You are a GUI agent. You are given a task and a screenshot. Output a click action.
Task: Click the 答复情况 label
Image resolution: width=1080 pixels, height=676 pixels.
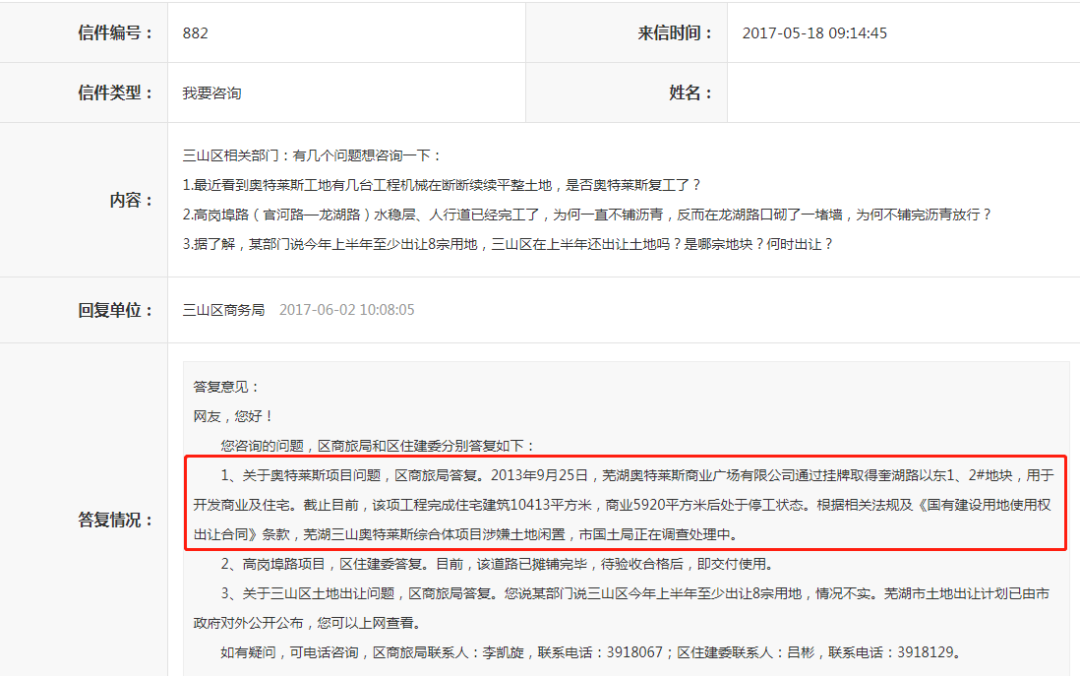click(115, 520)
